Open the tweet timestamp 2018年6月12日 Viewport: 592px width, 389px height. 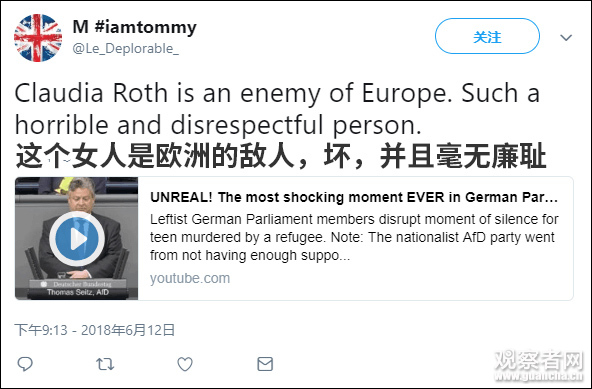[94, 330]
